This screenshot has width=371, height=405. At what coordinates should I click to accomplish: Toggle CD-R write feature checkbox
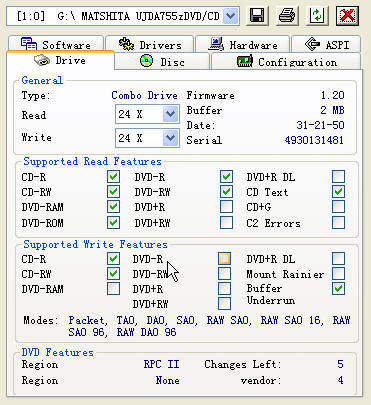click(113, 259)
